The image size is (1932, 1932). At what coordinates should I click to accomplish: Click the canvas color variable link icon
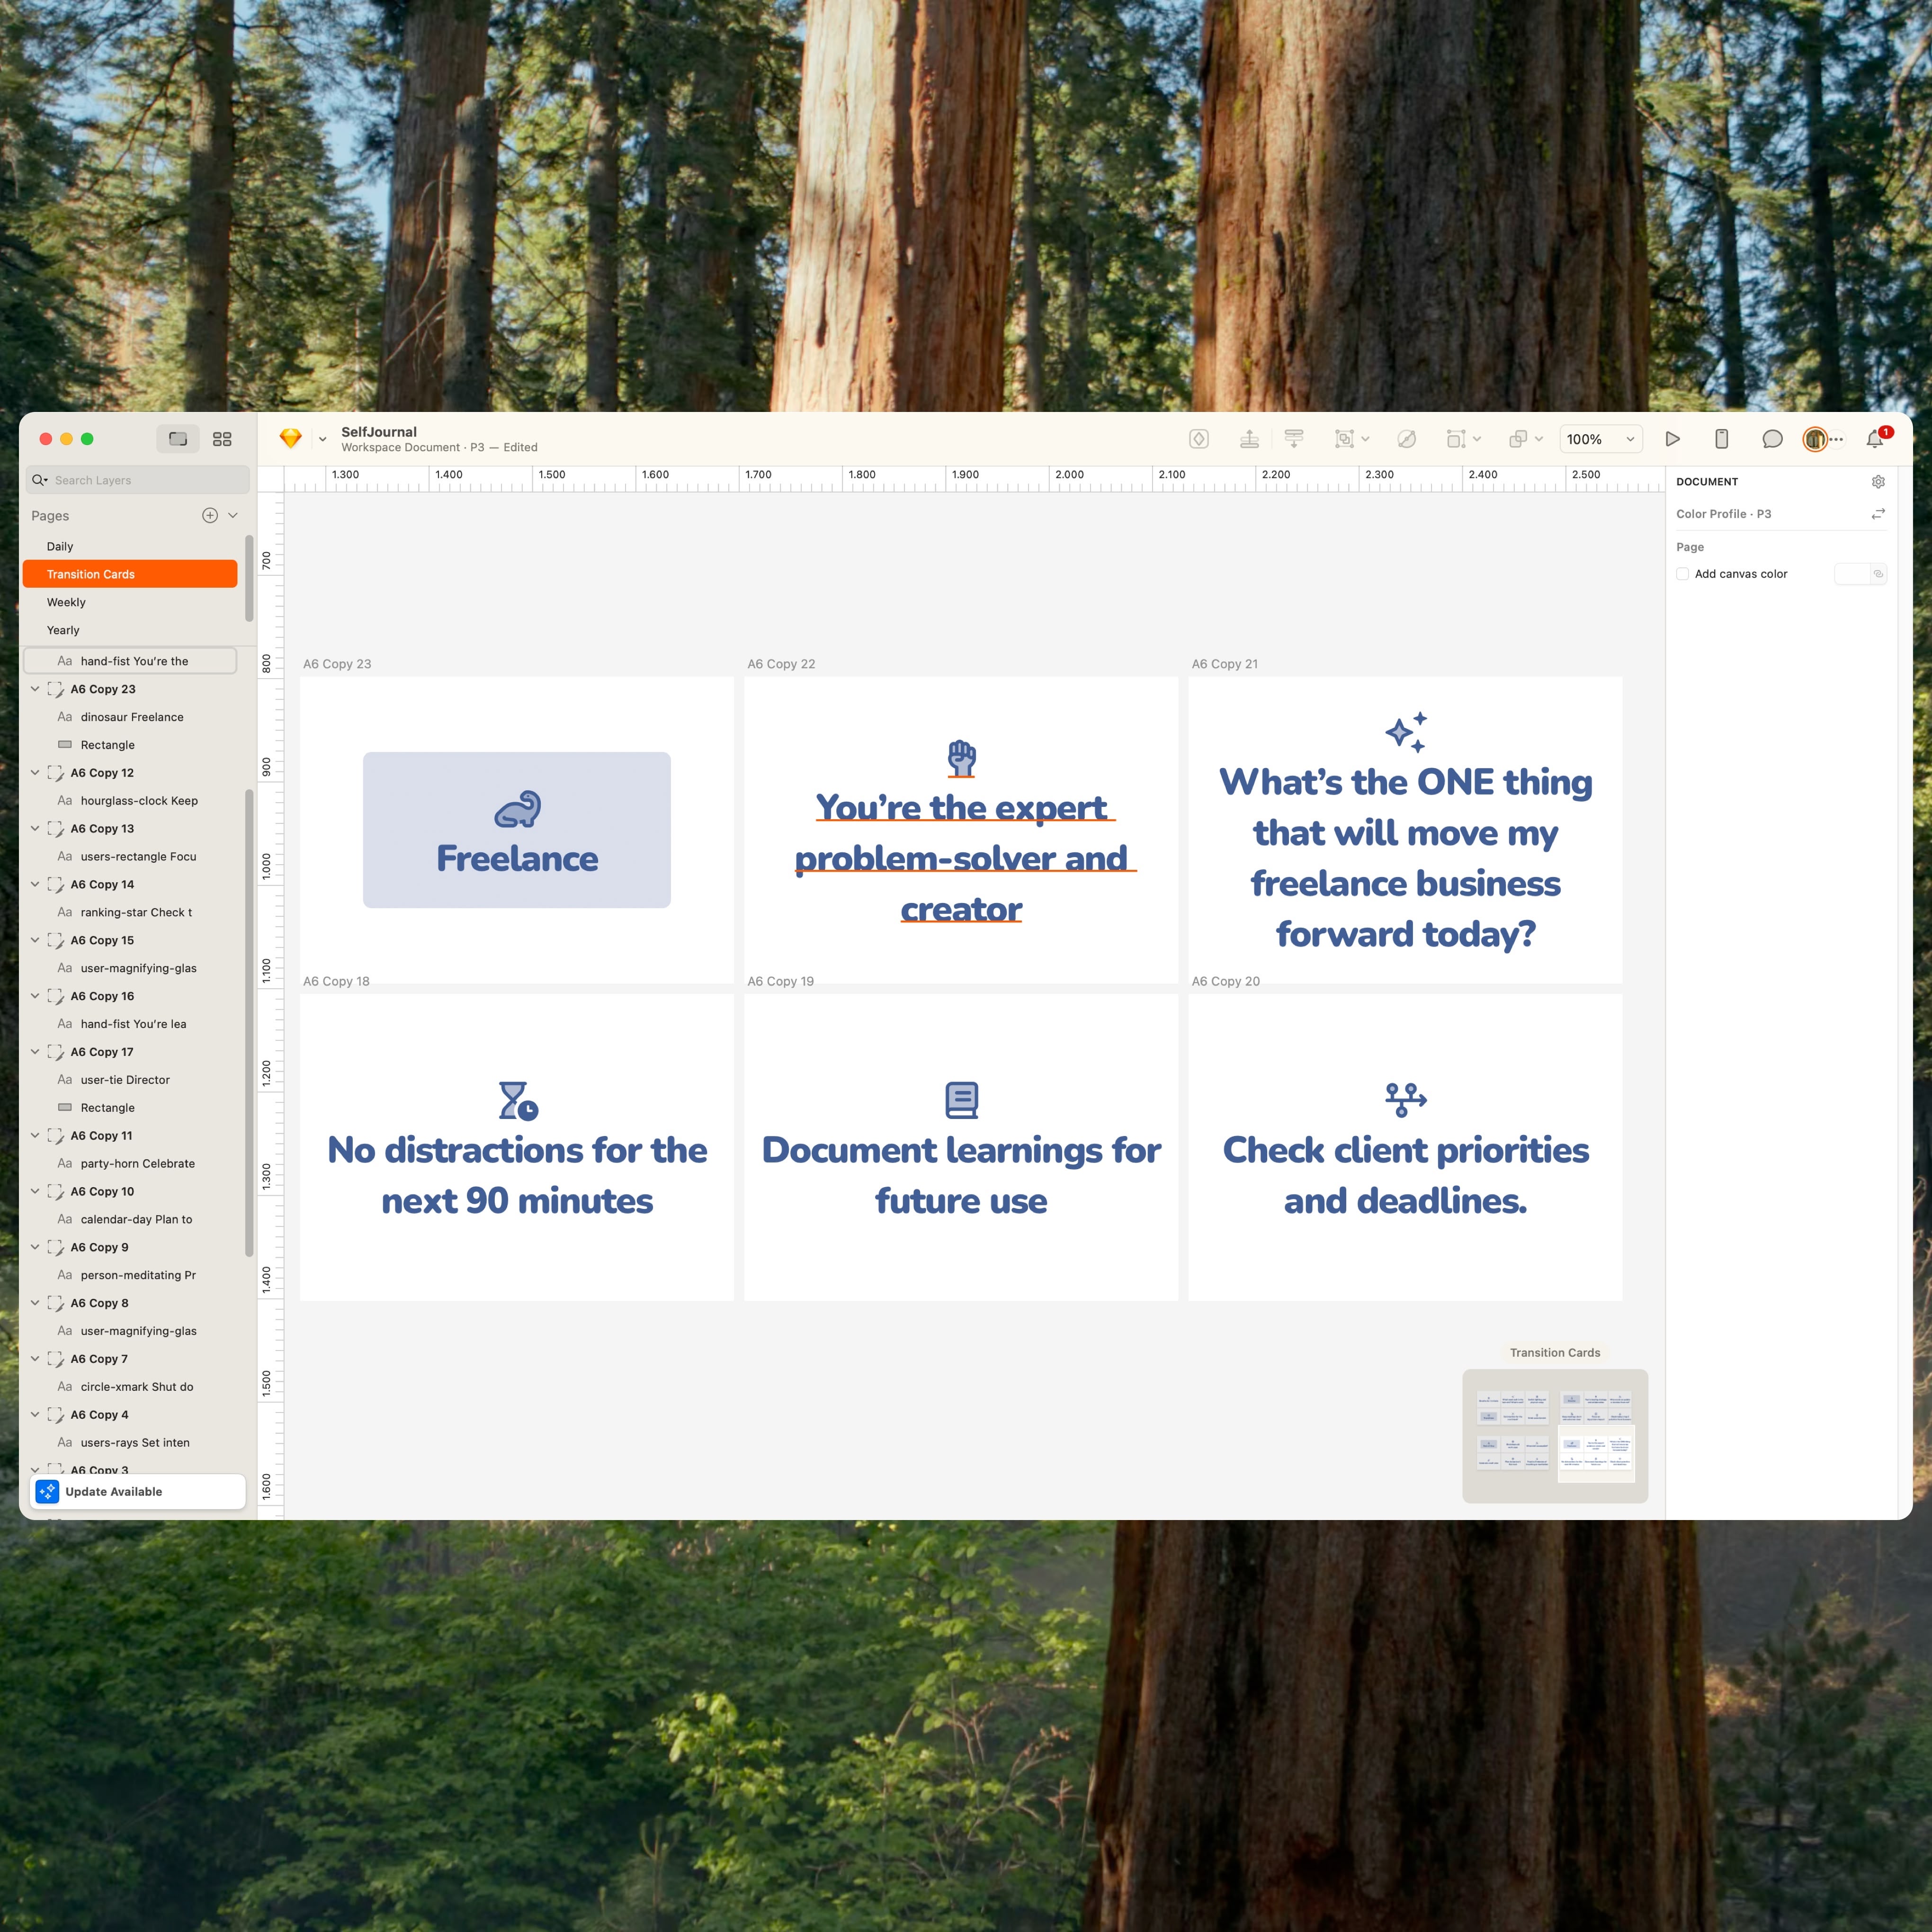click(x=1878, y=574)
